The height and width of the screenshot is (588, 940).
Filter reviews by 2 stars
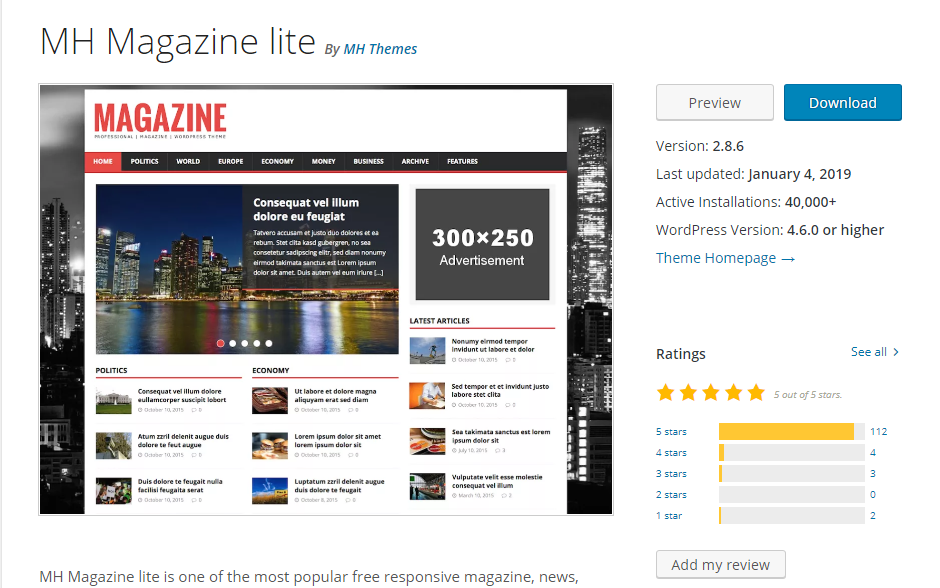coord(671,494)
